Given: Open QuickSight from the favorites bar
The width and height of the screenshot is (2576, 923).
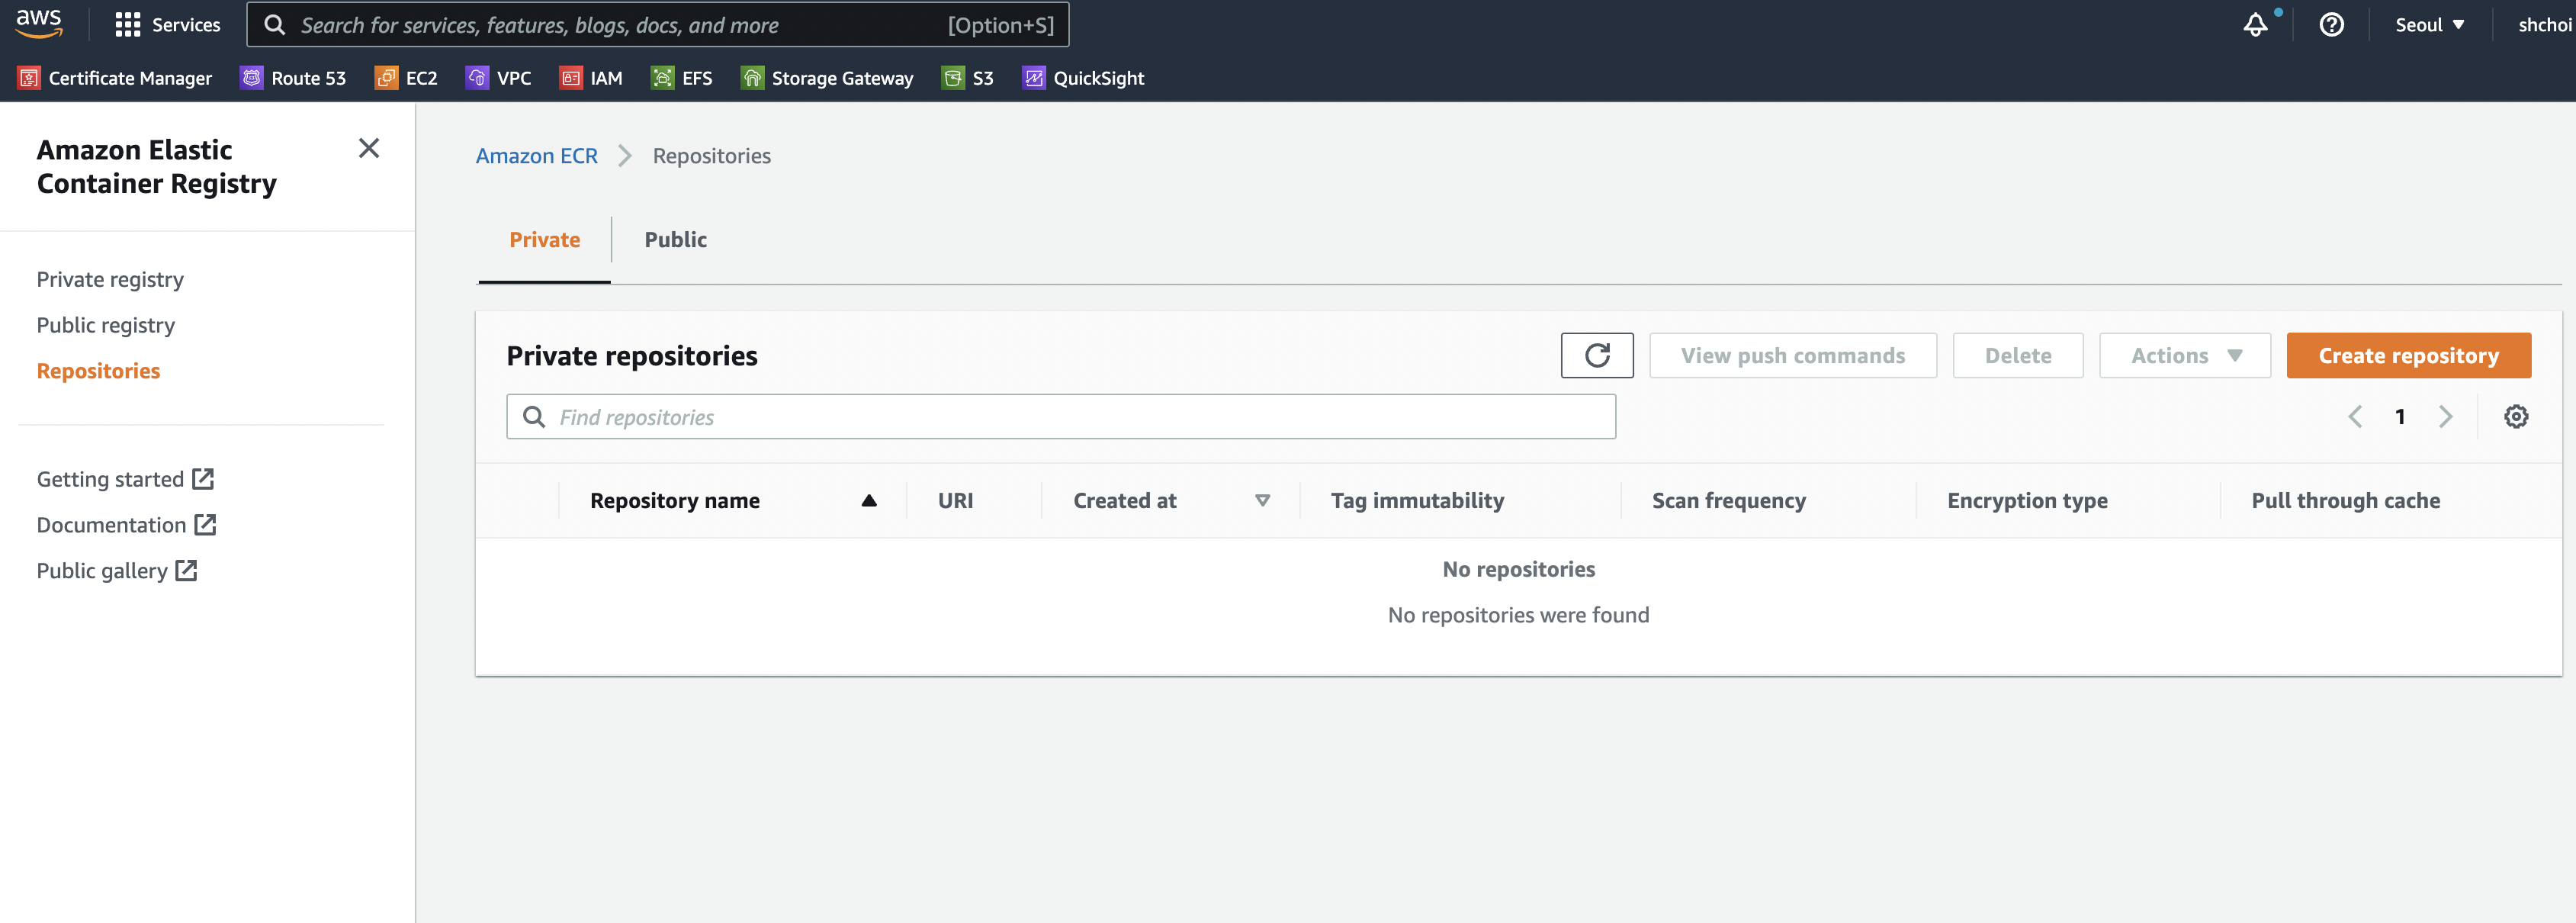Looking at the screenshot, I should pos(1083,78).
